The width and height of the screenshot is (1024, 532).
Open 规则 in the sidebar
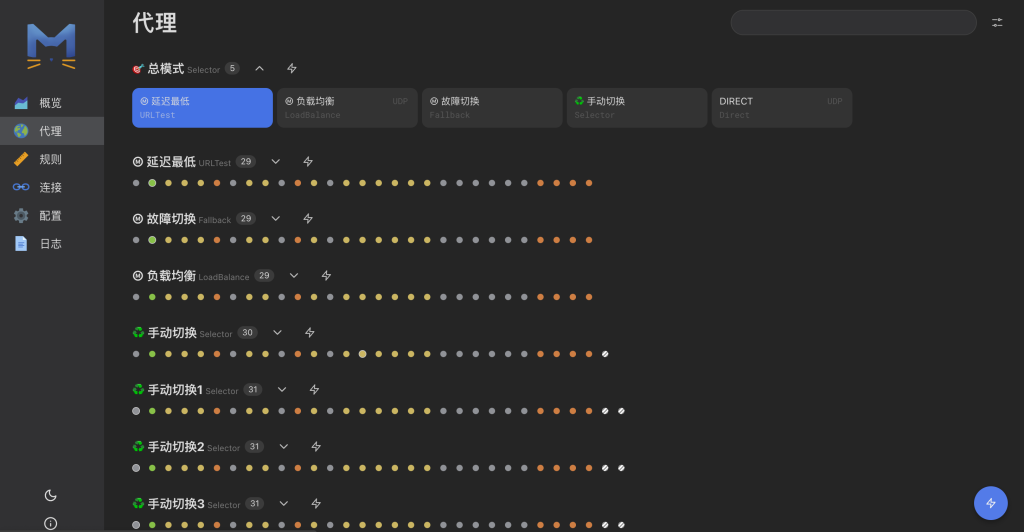click(50, 159)
